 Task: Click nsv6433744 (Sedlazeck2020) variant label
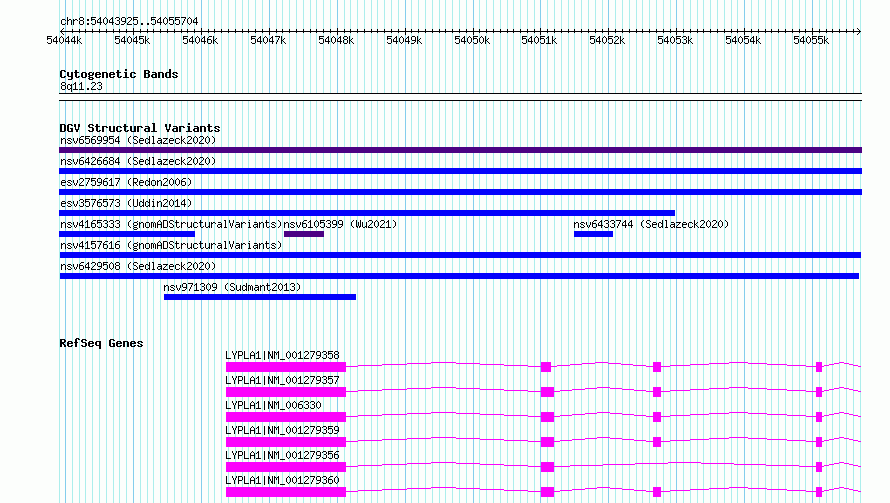[x=651, y=224]
